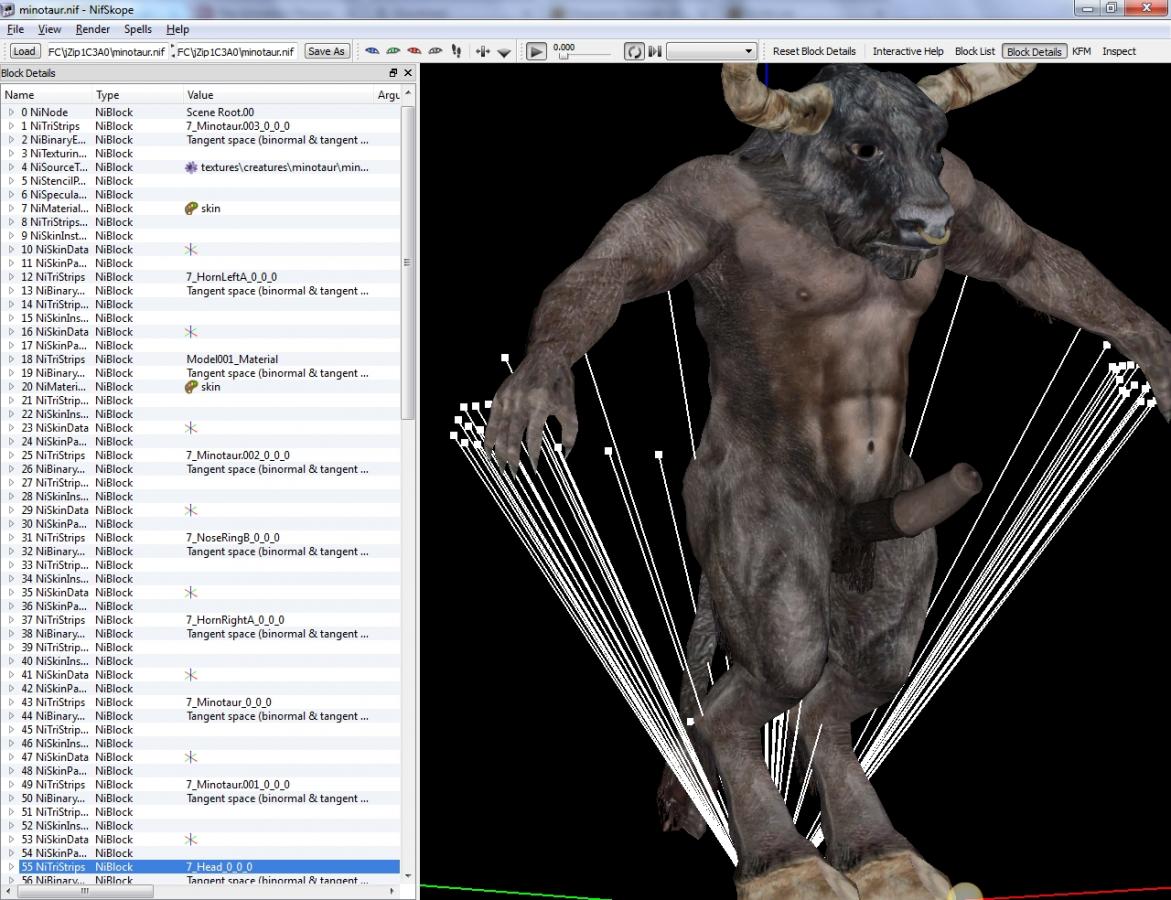The image size is (1171, 900).
Task: Toggle animation loop button
Action: (x=634, y=52)
